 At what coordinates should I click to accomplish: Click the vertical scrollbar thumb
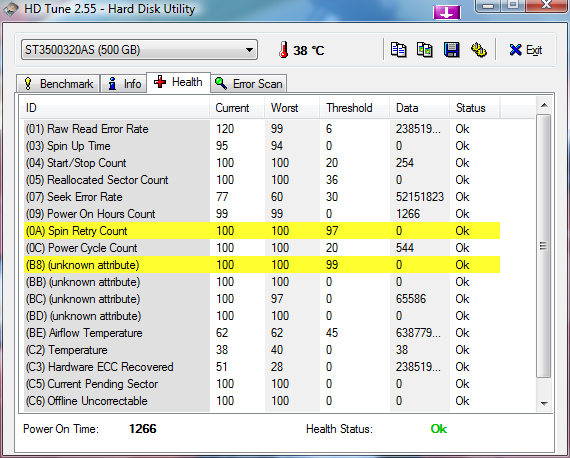tap(544, 246)
